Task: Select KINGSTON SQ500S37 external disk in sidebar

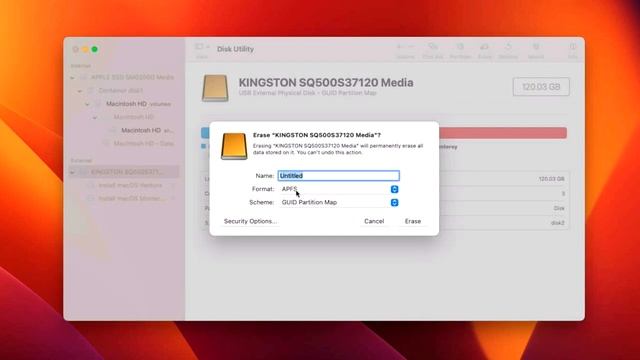Action: (124, 172)
